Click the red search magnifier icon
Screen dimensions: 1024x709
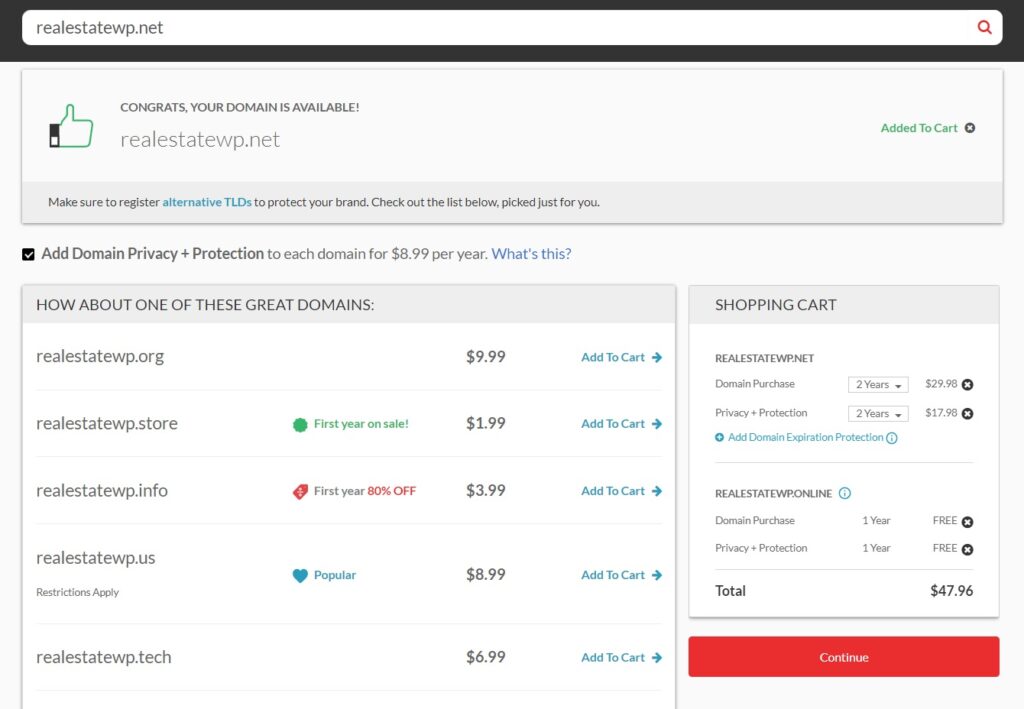(984, 27)
